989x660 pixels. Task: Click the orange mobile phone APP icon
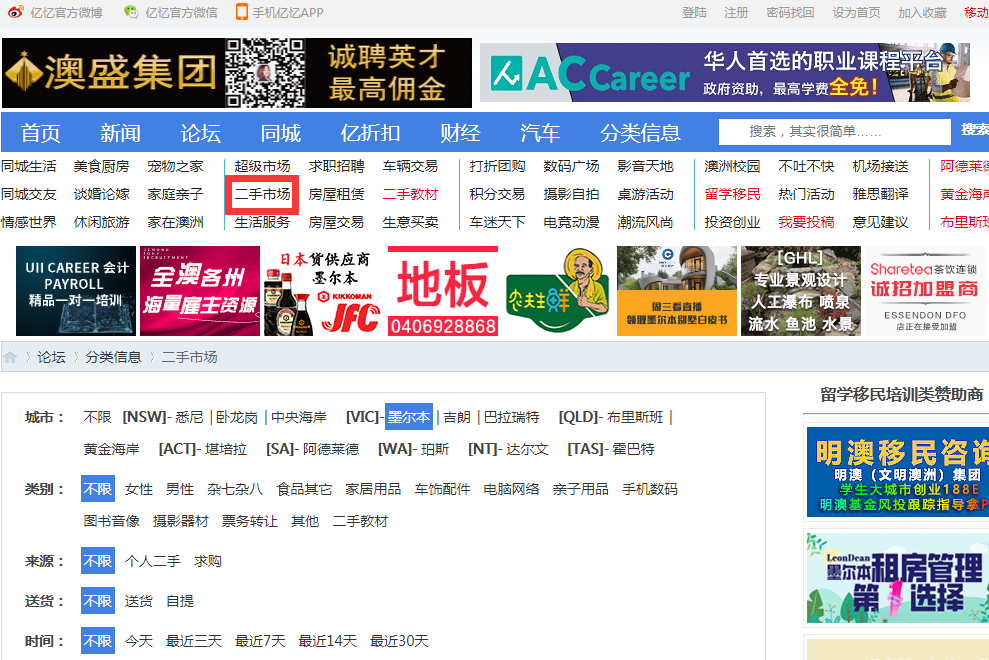point(241,12)
